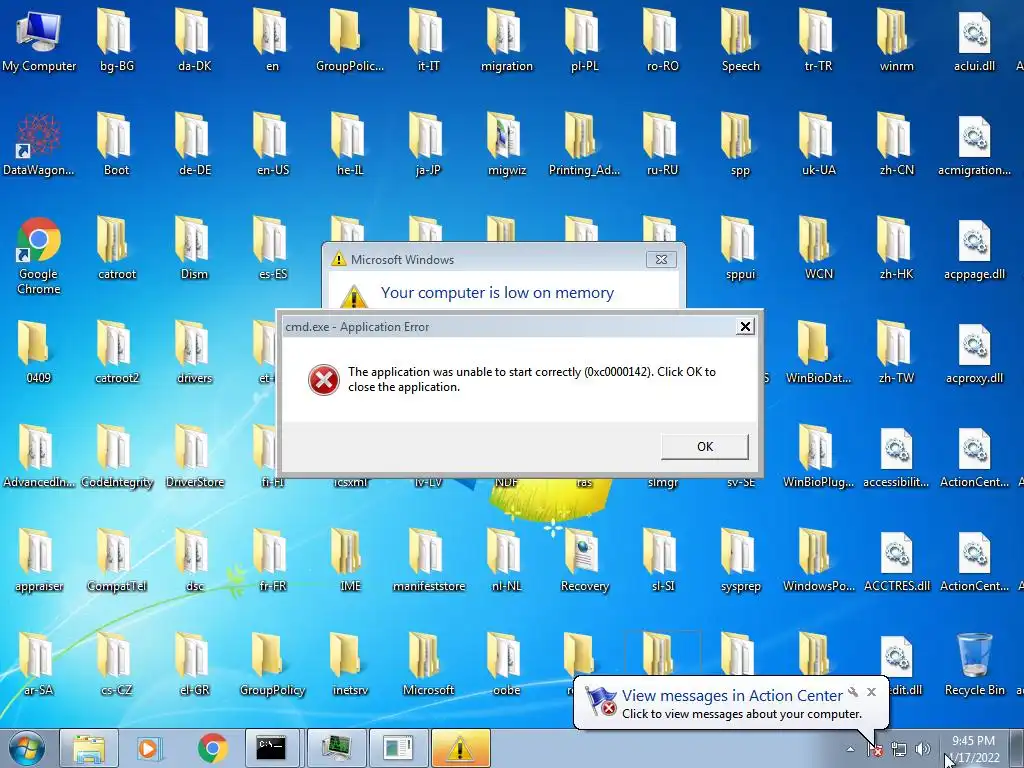The height and width of the screenshot is (768, 1024).
Task: Open the clock showing 9:45 PM
Action: coord(973,749)
